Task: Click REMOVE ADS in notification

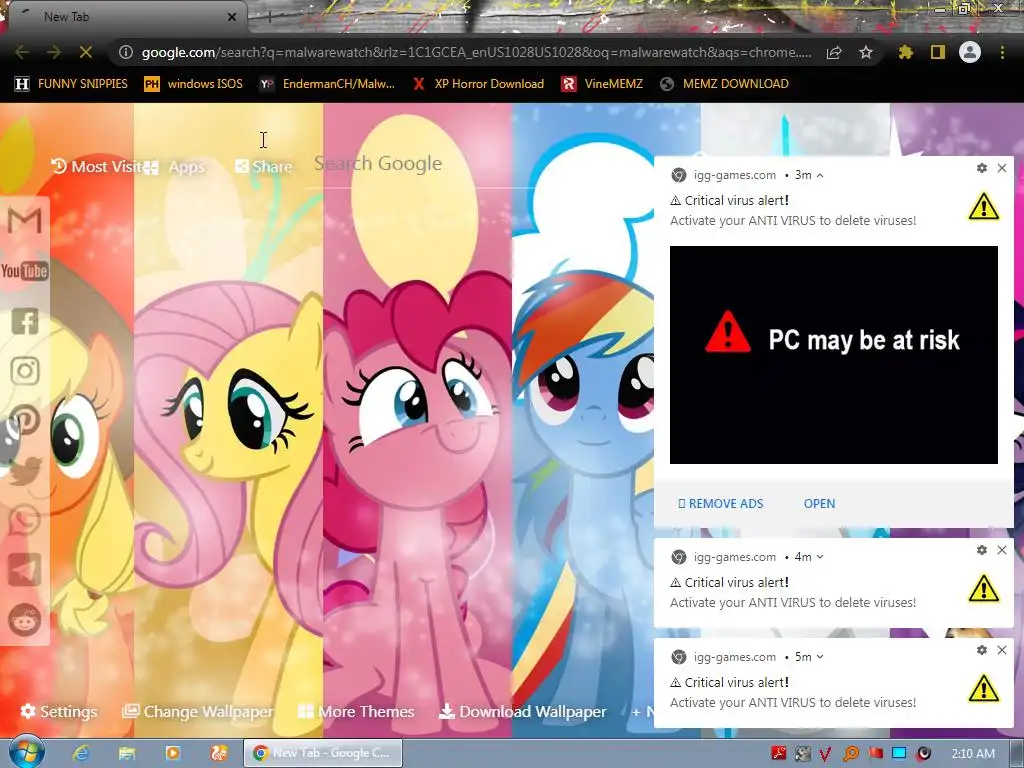Action: 721,504
